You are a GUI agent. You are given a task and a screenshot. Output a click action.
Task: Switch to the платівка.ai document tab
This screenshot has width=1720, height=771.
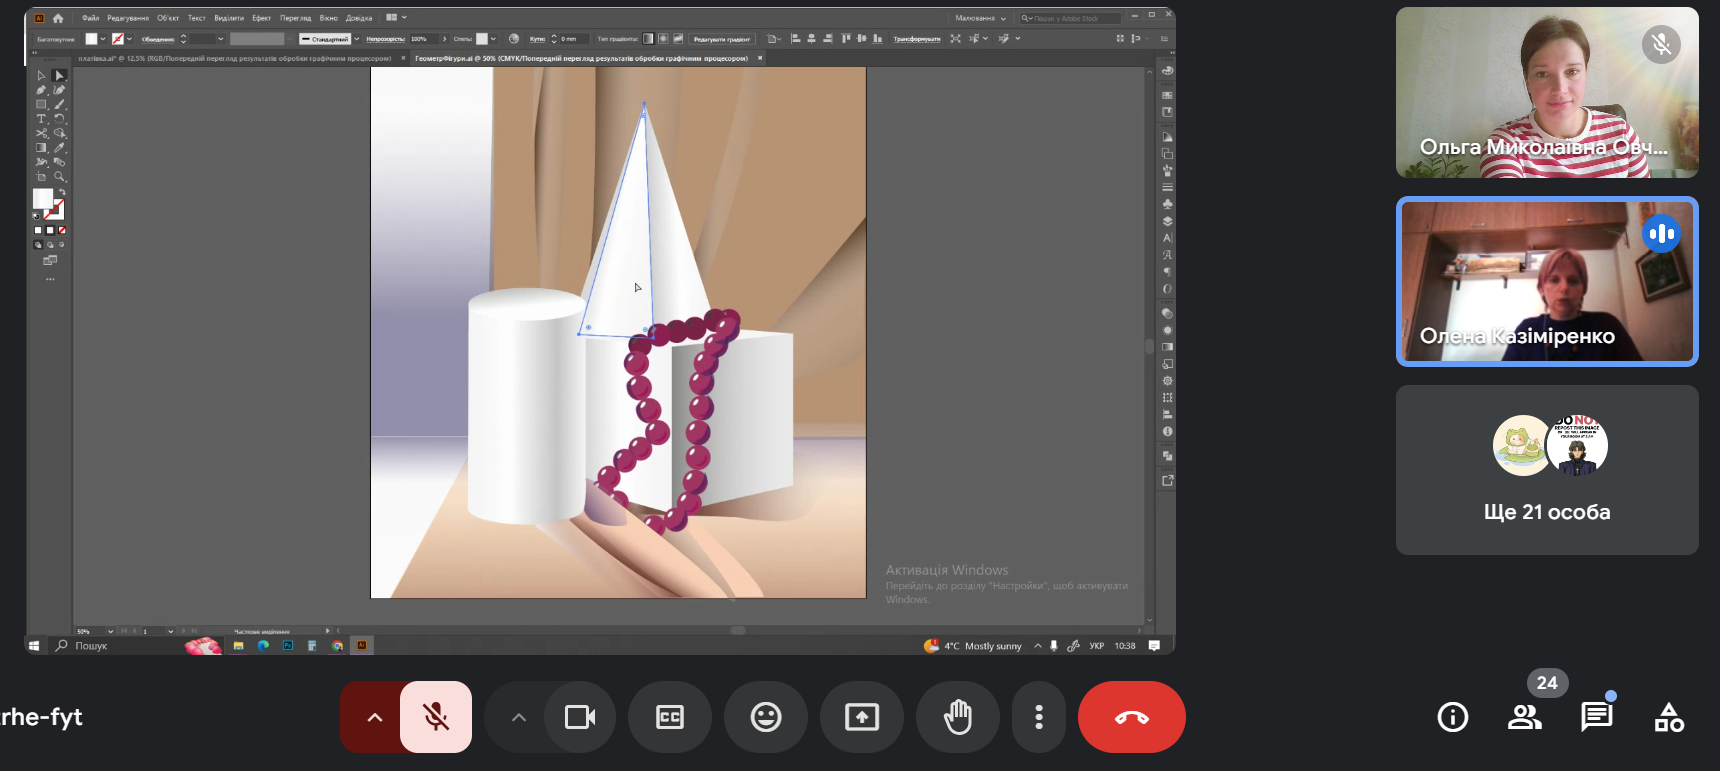tap(234, 58)
